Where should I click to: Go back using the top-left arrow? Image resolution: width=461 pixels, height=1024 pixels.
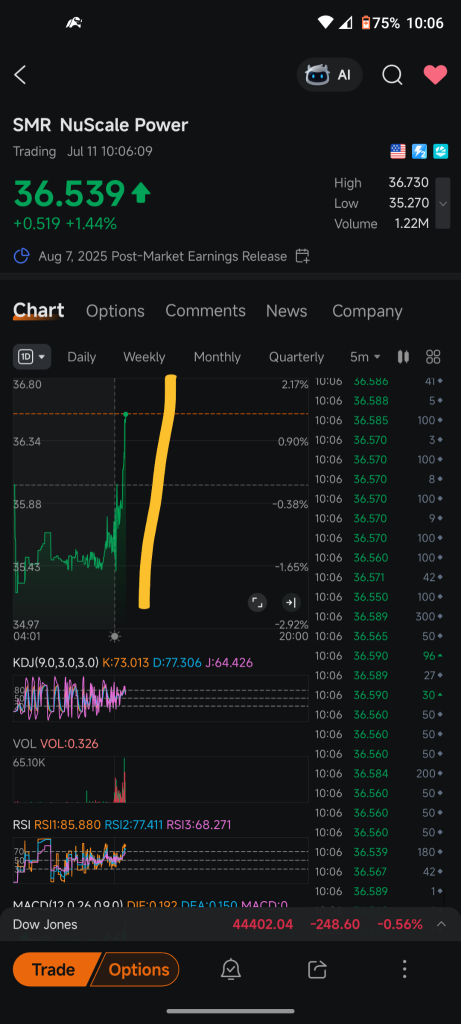[x=20, y=75]
